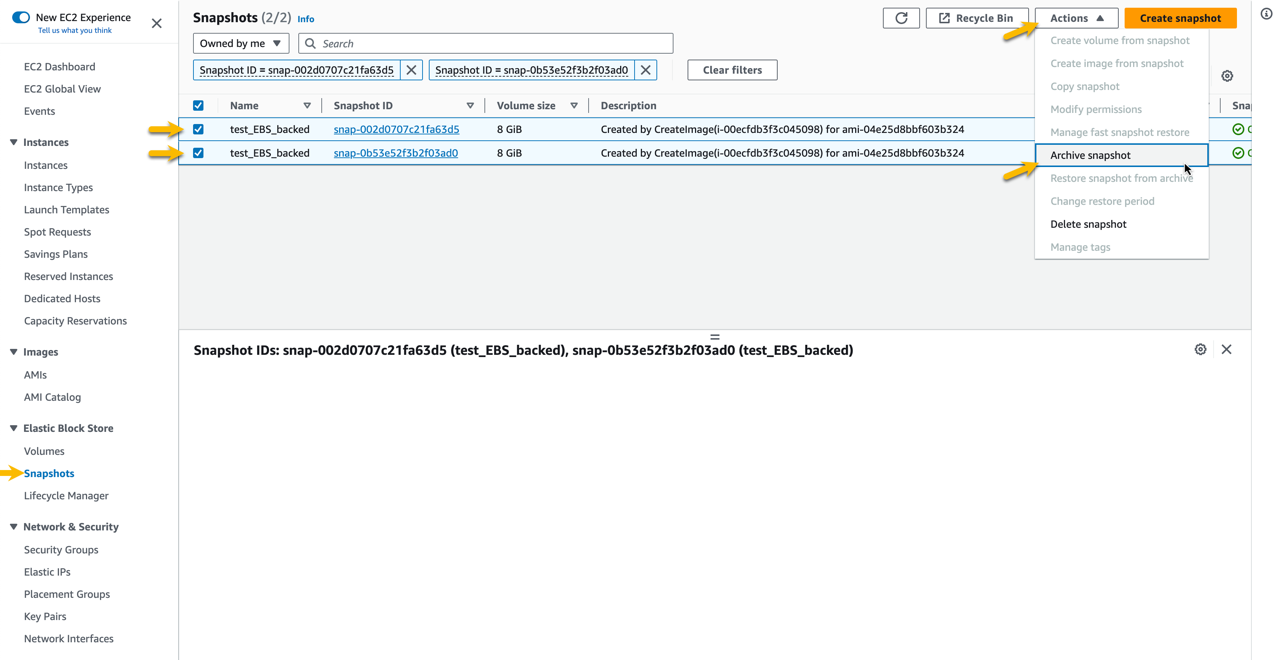
Task: Uncheck snapshot snap-0b53e52f3b2f03ad0 row
Action: (x=198, y=153)
